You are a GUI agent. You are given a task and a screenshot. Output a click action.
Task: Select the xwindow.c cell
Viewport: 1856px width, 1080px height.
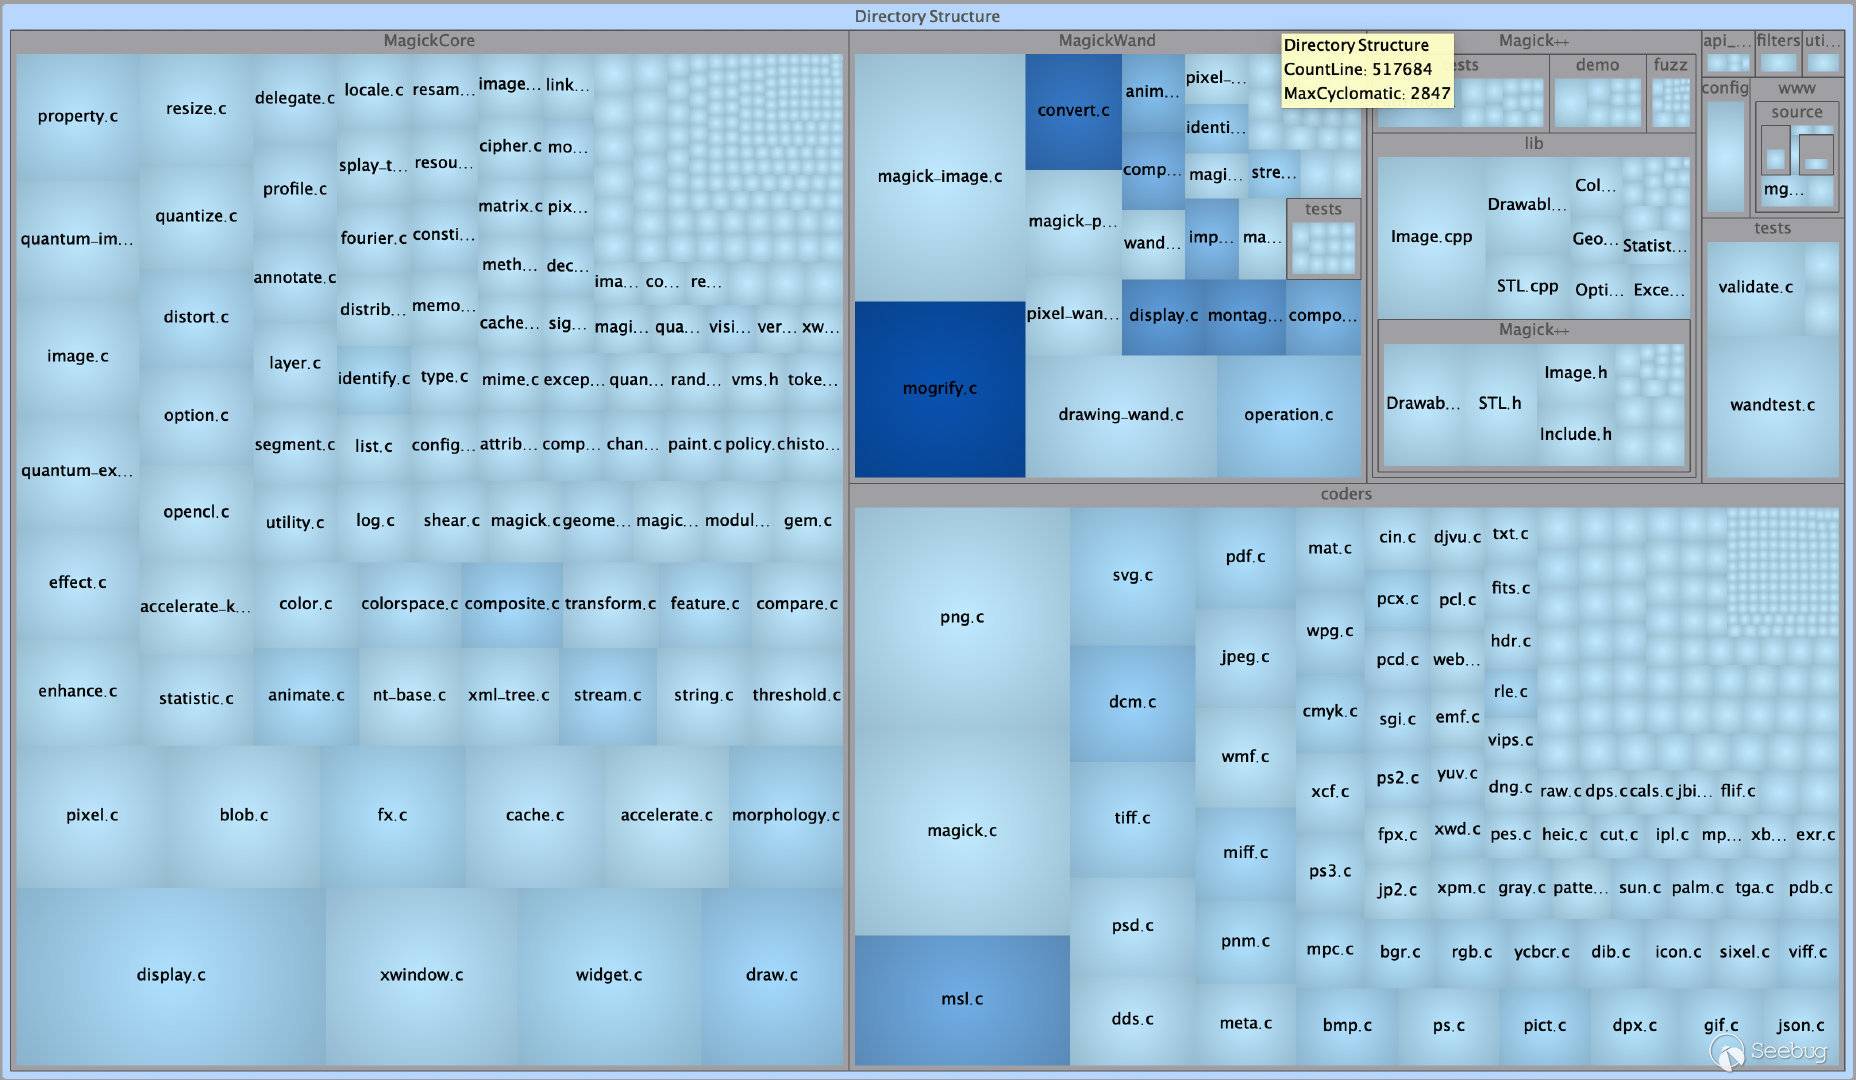coord(421,976)
